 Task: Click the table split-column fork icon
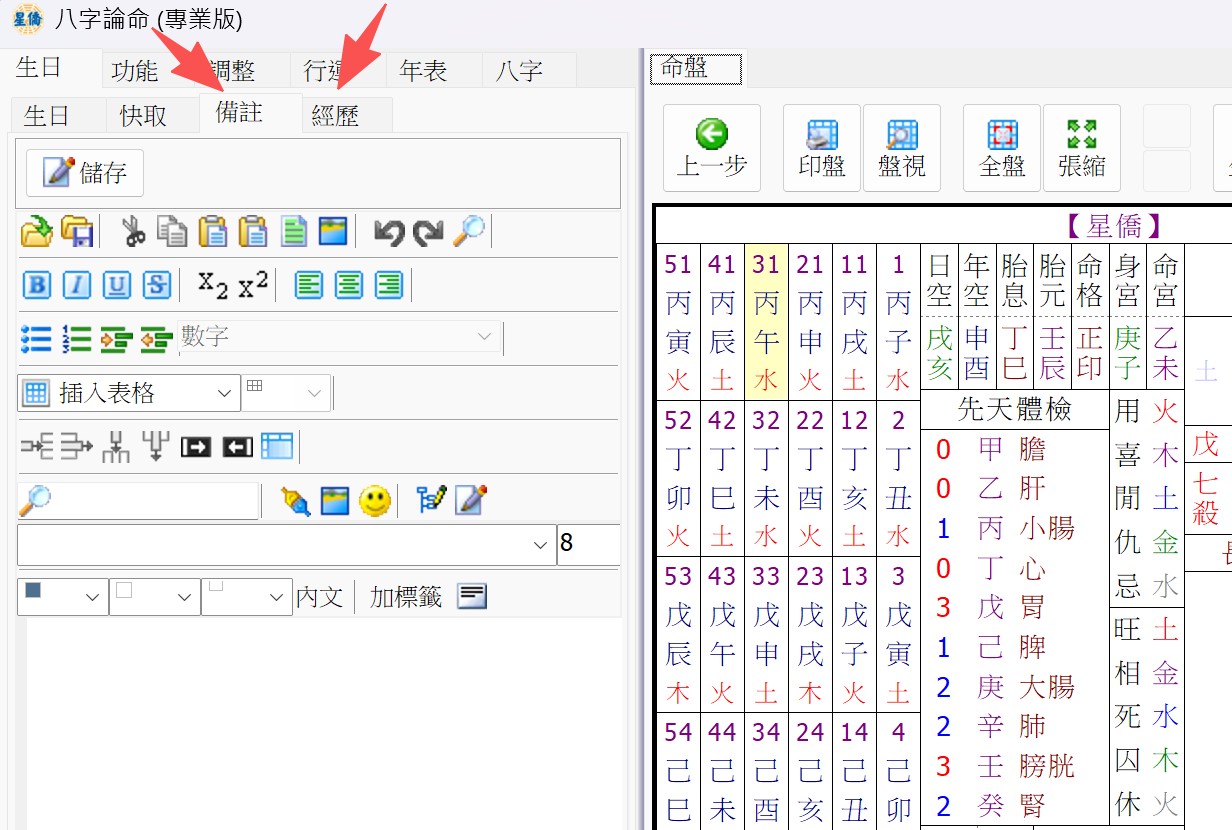tap(116, 446)
